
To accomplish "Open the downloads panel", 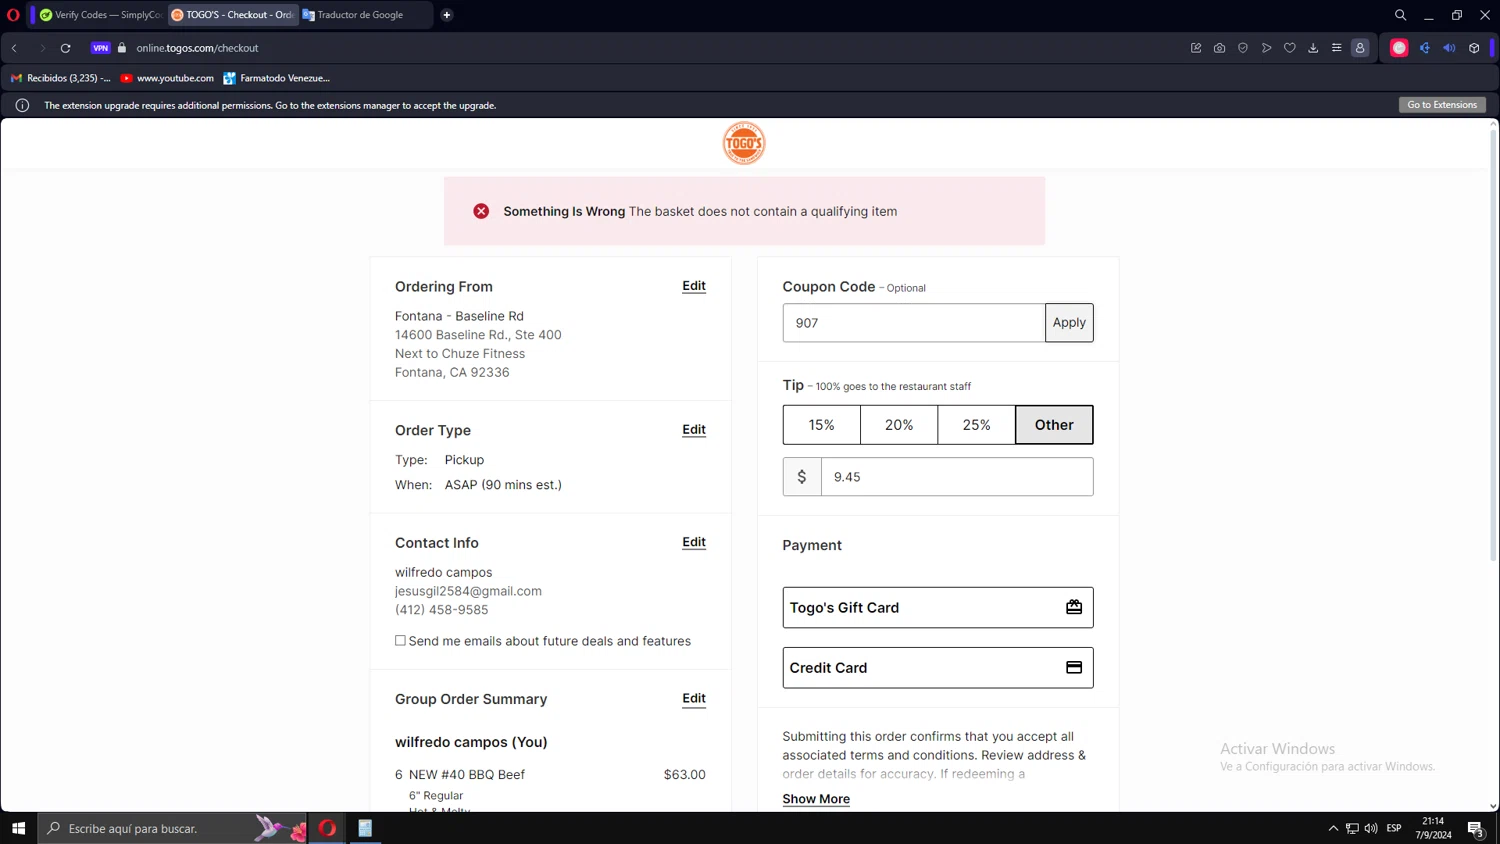I will (x=1313, y=48).
